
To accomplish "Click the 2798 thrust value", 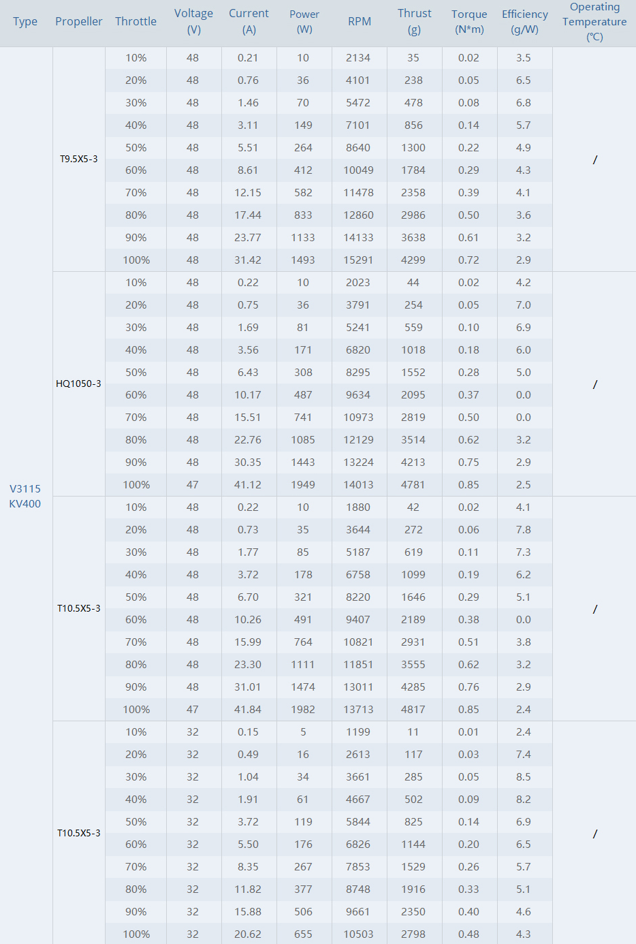I will pos(414,934).
